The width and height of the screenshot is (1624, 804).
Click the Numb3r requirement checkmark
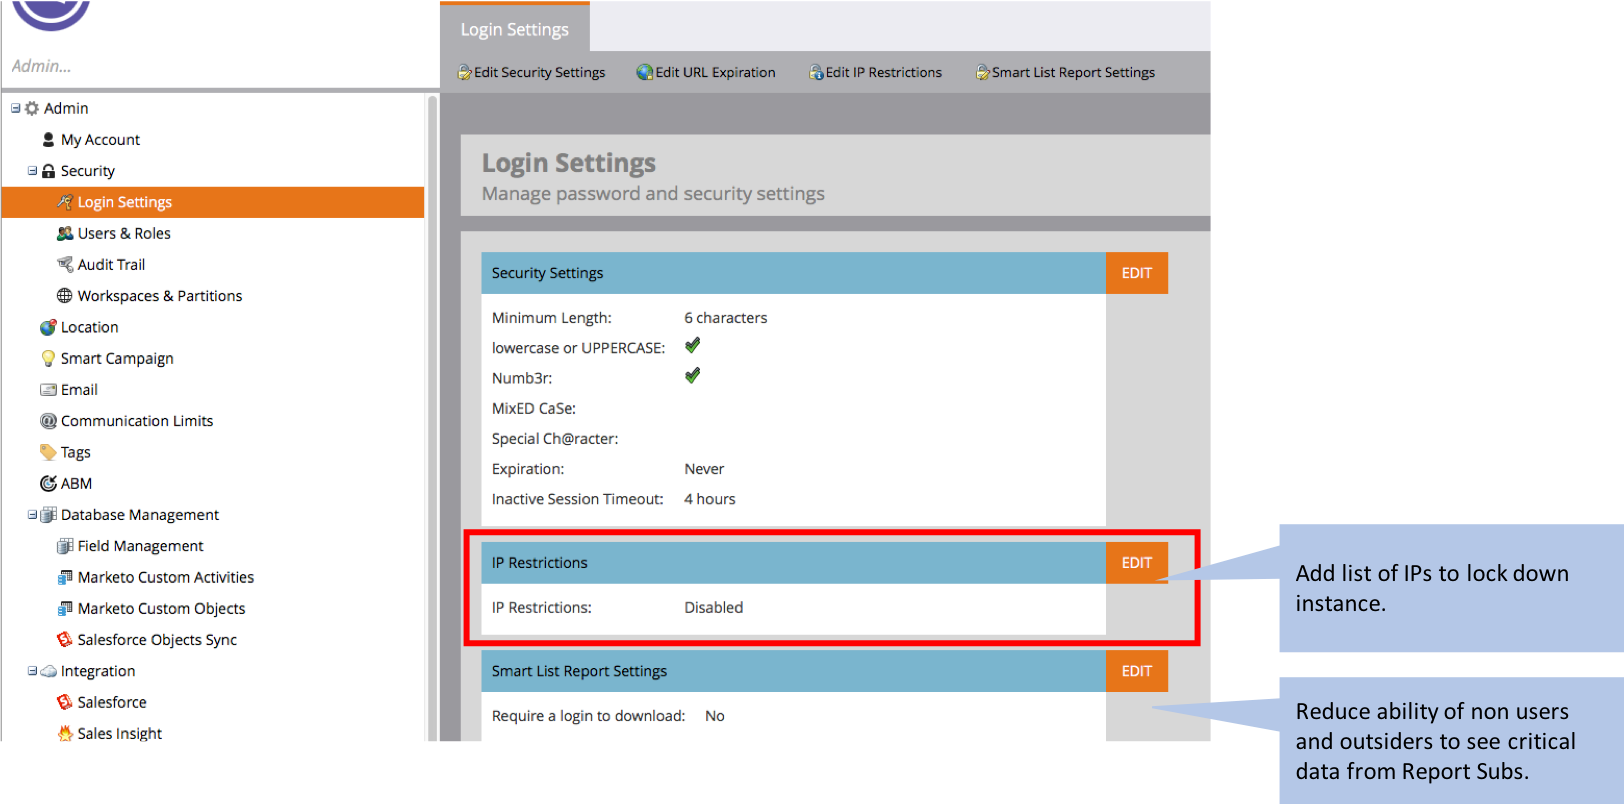pos(692,376)
